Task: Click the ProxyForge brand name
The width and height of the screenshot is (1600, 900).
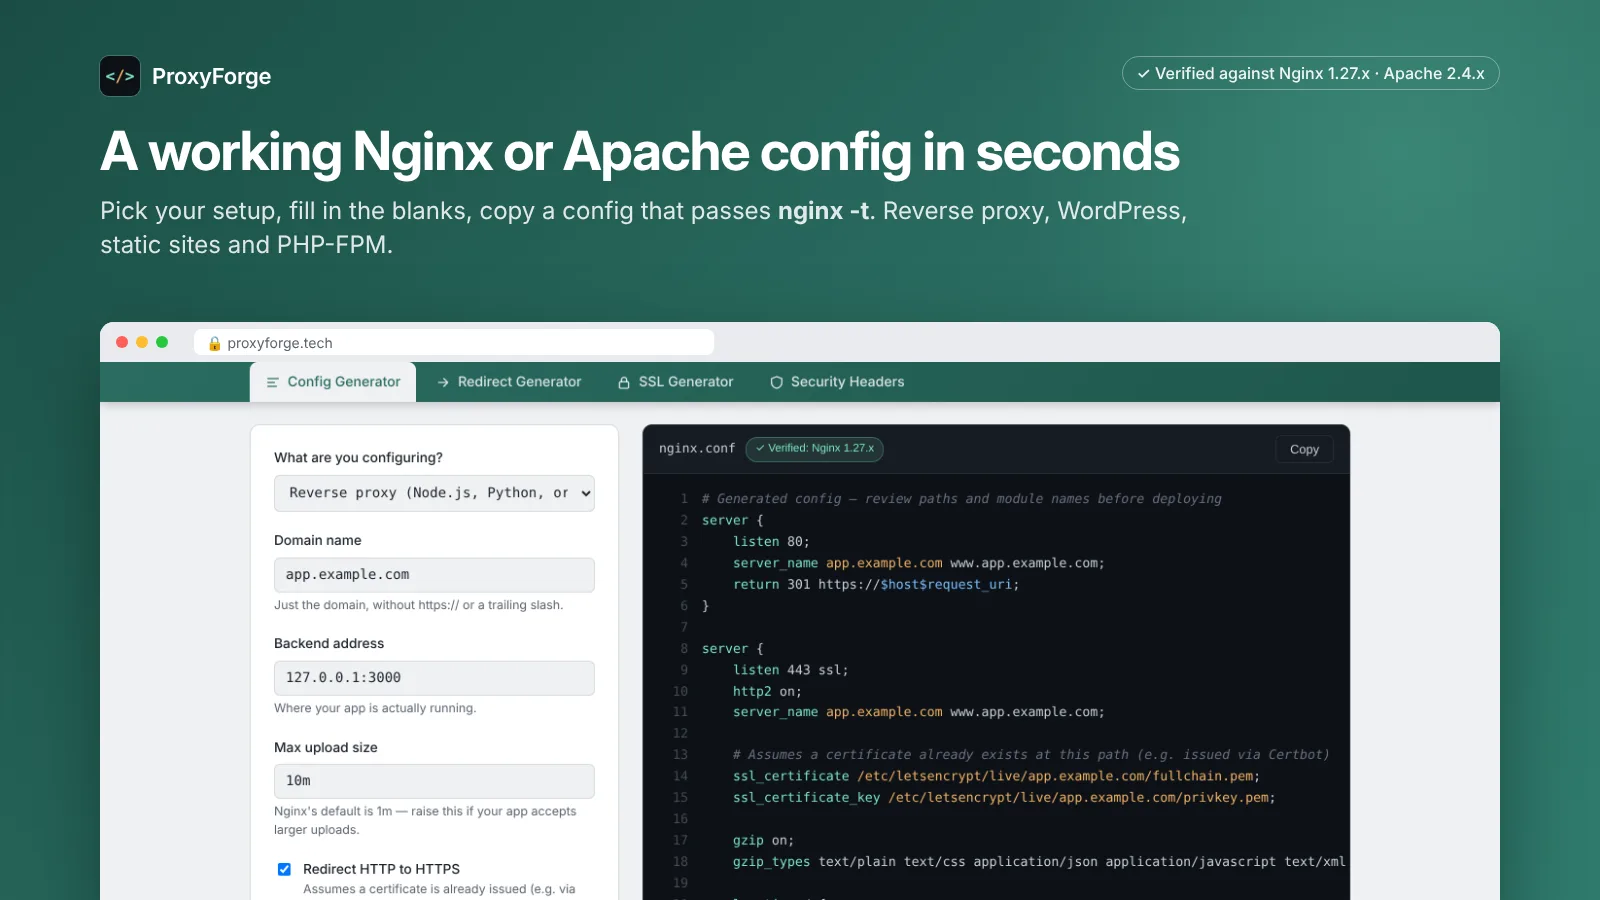Action: point(211,76)
